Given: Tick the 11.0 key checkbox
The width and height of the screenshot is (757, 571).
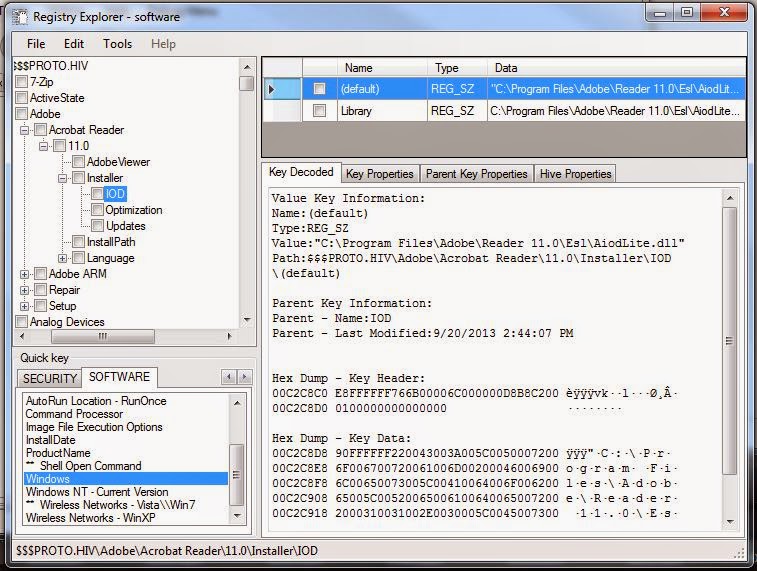Looking at the screenshot, I should [59, 145].
